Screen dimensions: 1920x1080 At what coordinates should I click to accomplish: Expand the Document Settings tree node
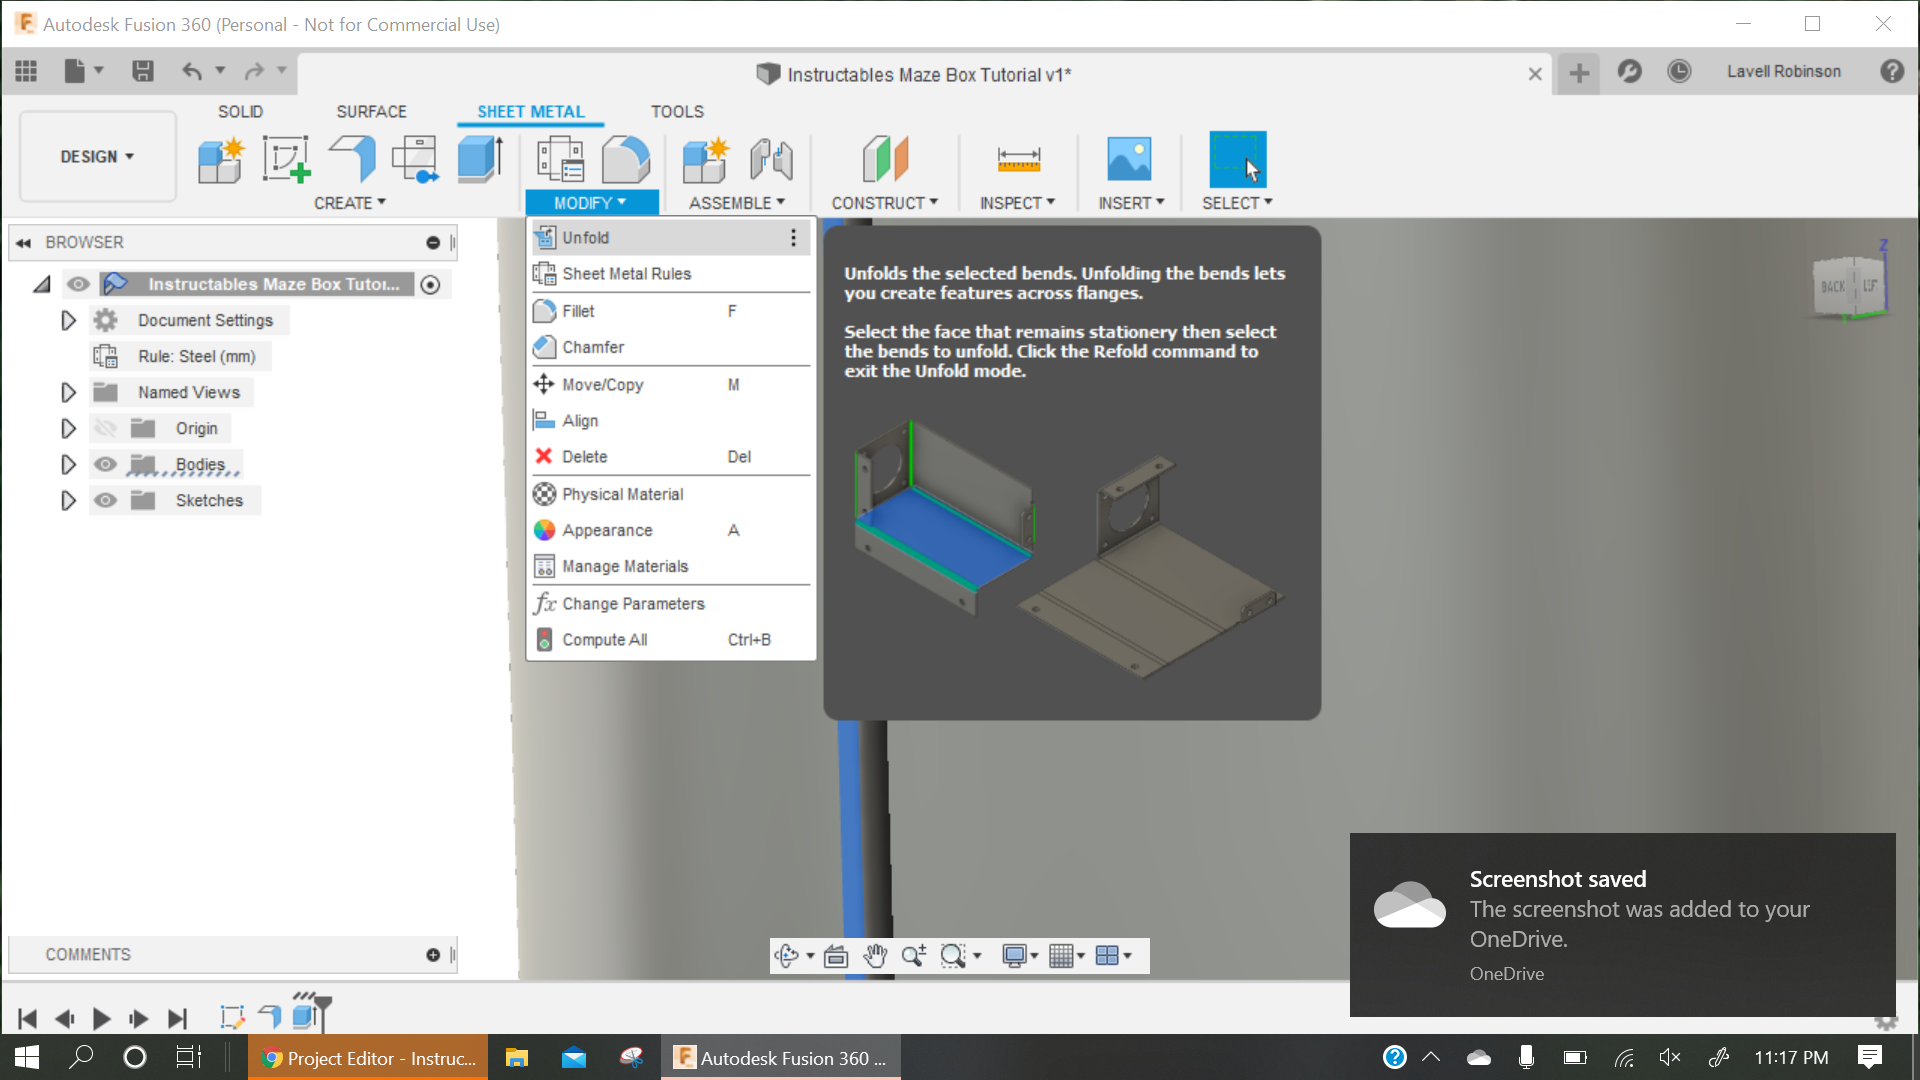point(68,320)
